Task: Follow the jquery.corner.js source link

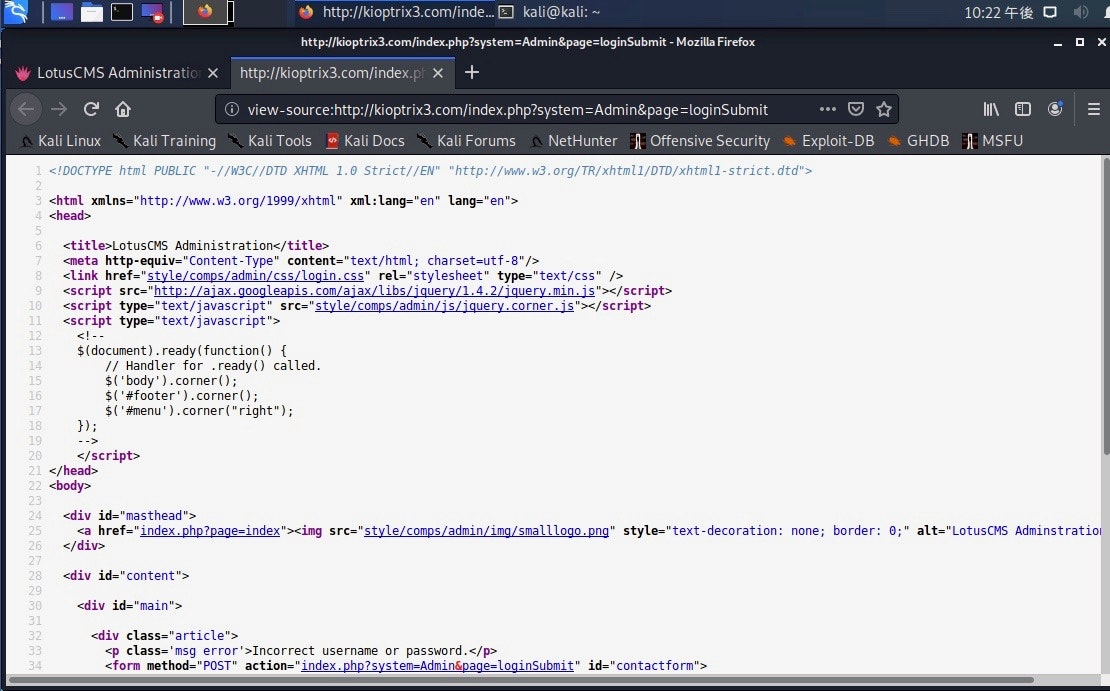Action: click(x=444, y=306)
